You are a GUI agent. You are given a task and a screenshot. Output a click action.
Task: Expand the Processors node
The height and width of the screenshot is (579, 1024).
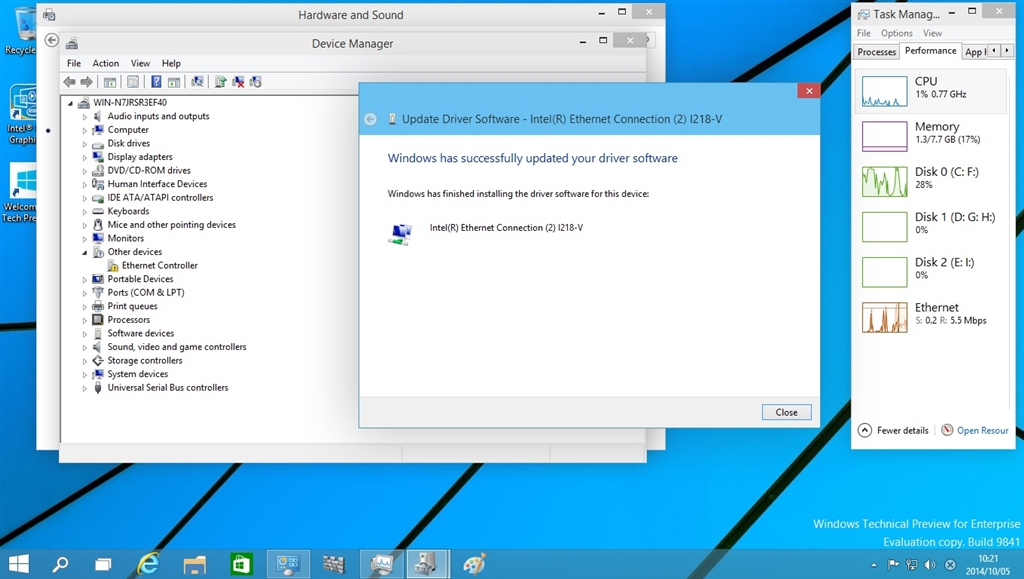(84, 321)
